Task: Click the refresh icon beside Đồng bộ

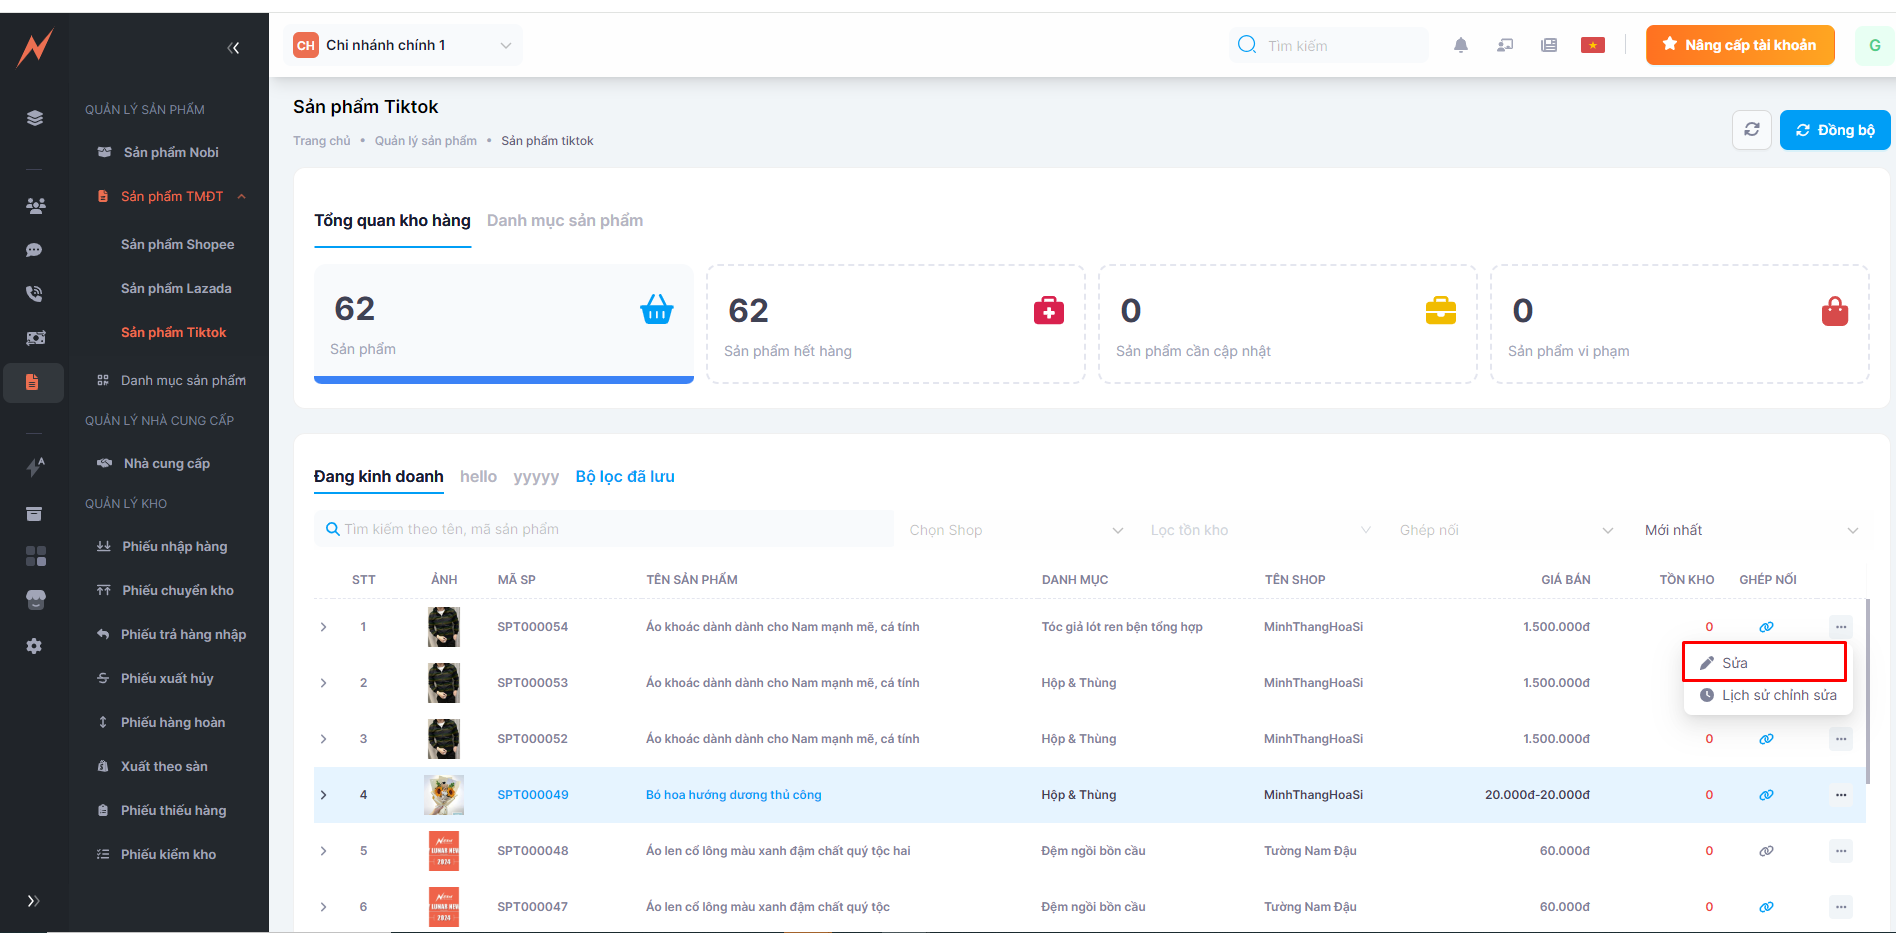Action: 1752,130
